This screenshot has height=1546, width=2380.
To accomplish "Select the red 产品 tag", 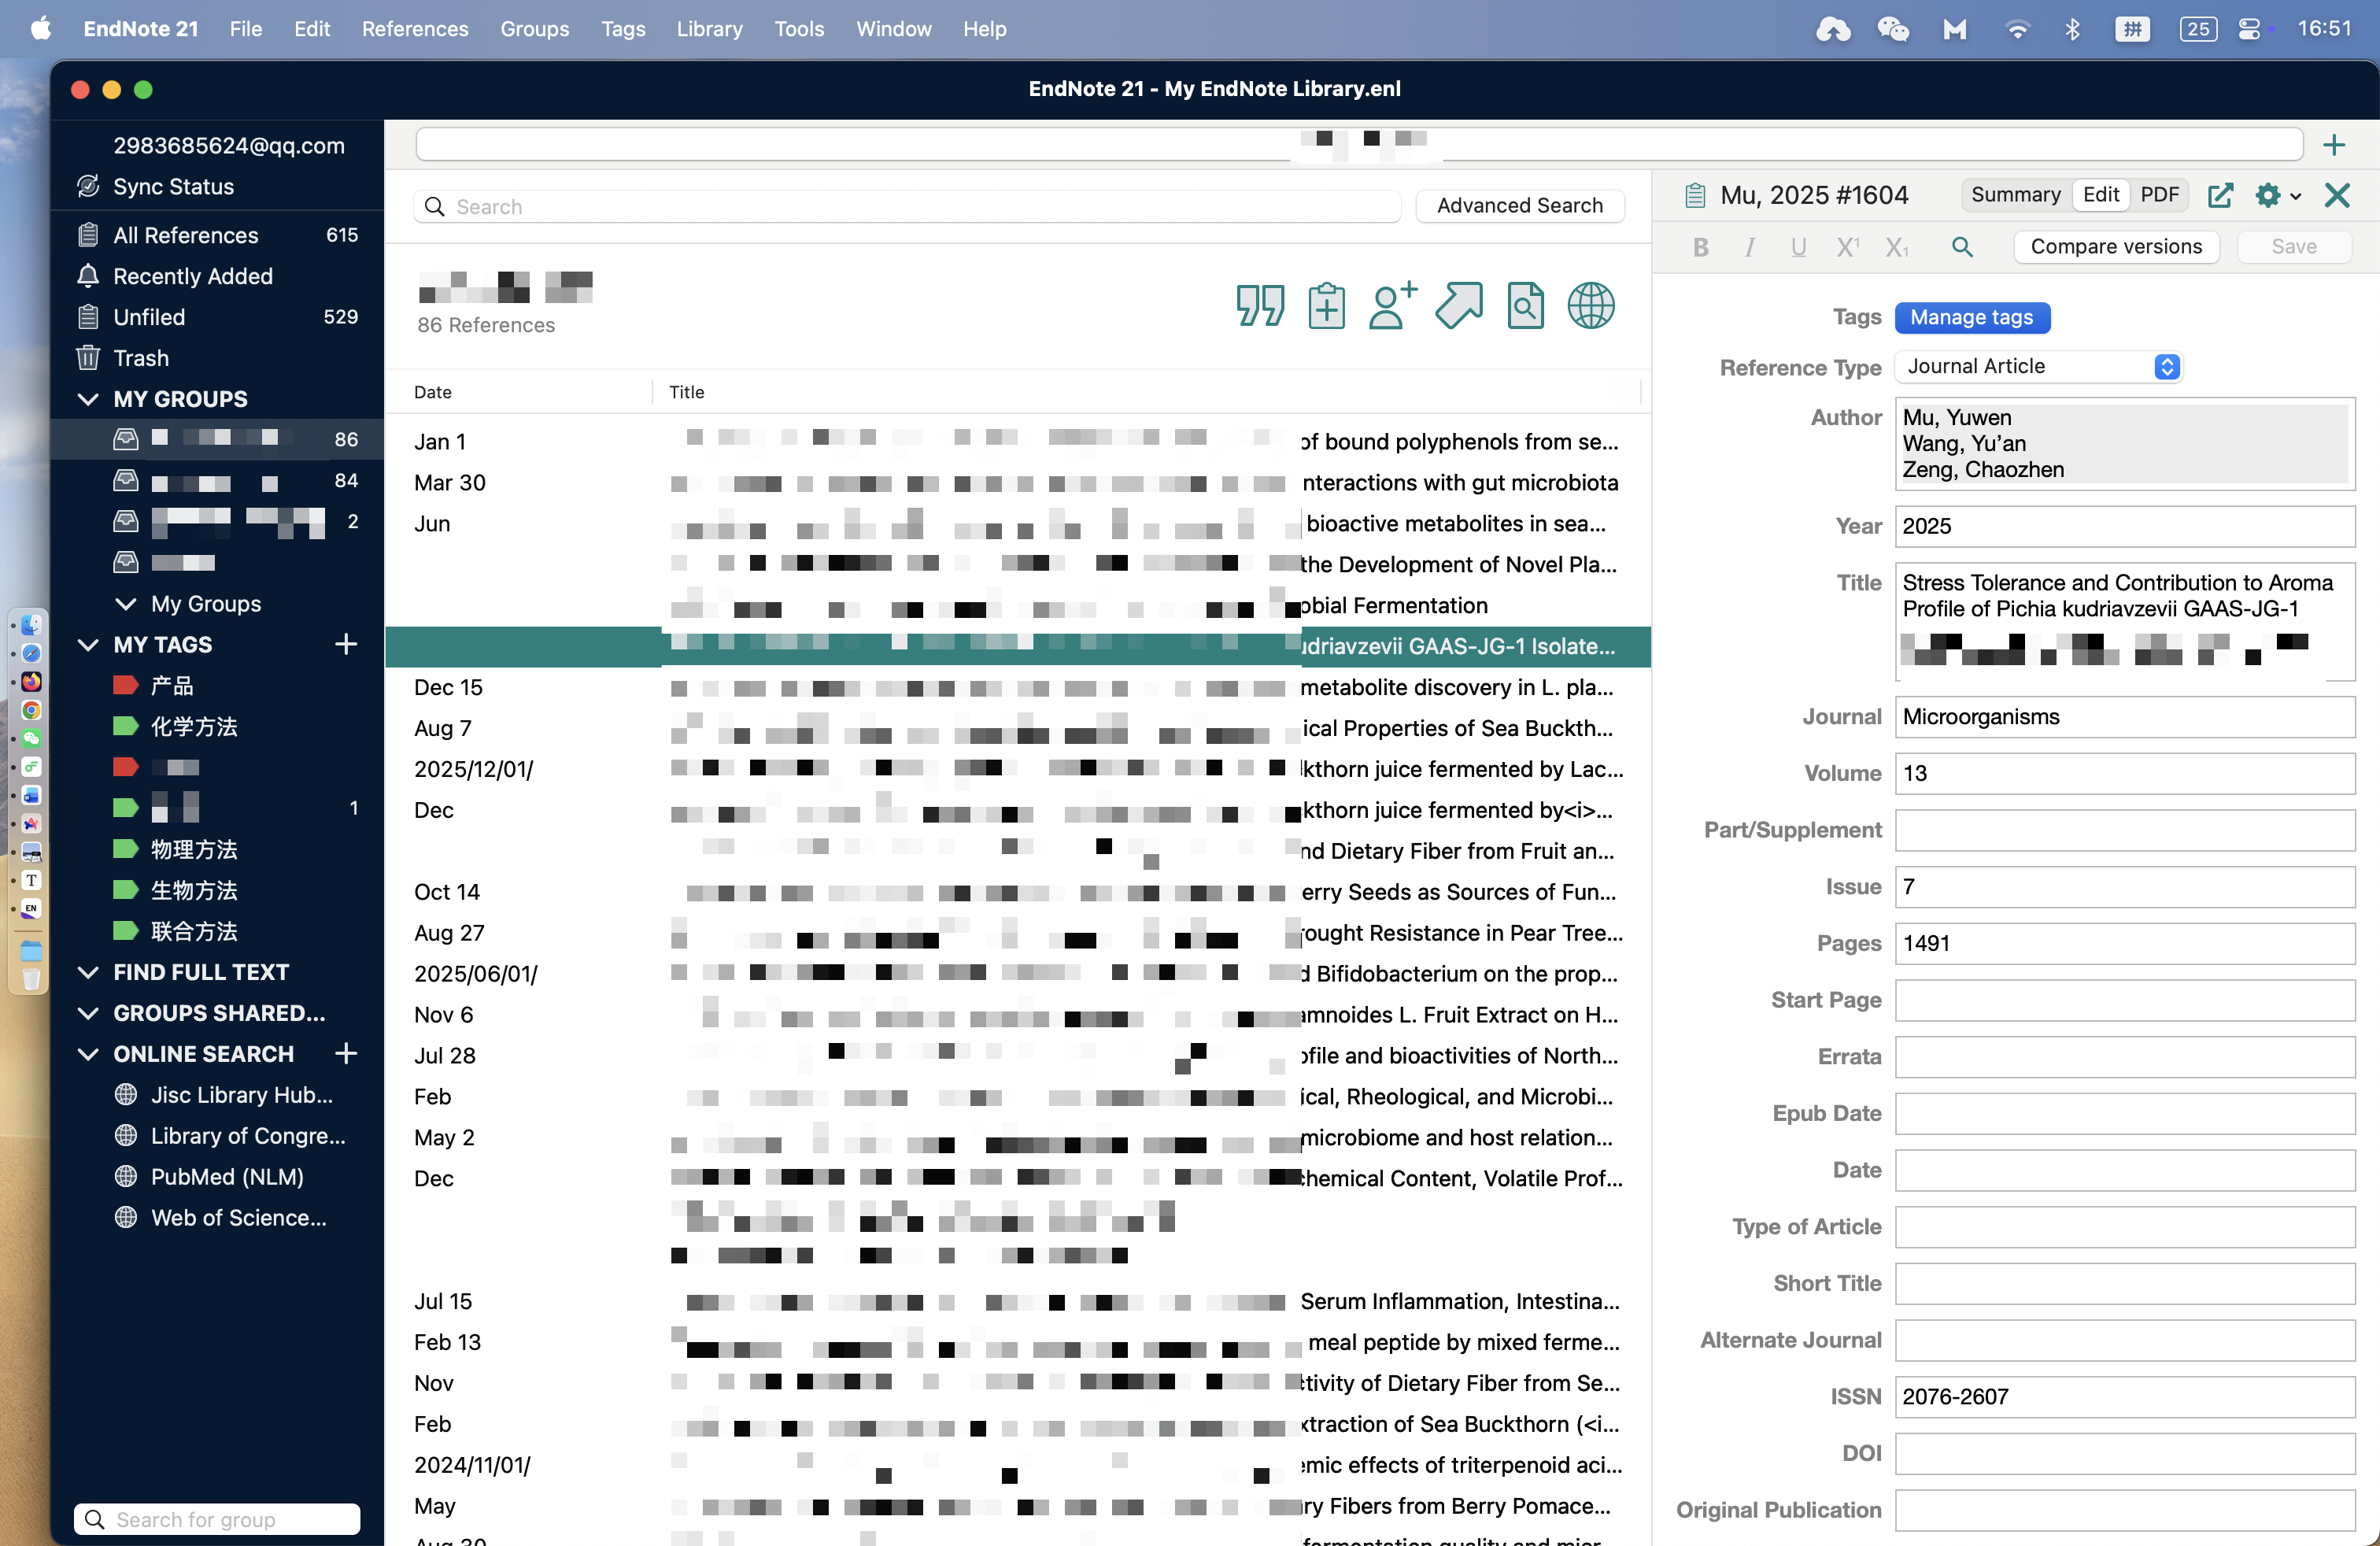I will pos(171,686).
